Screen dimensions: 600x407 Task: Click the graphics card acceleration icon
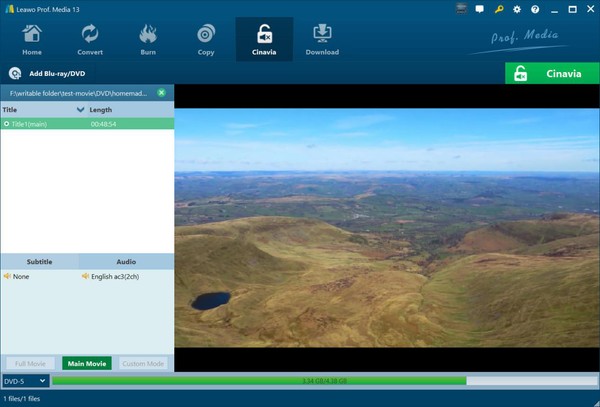click(461, 9)
